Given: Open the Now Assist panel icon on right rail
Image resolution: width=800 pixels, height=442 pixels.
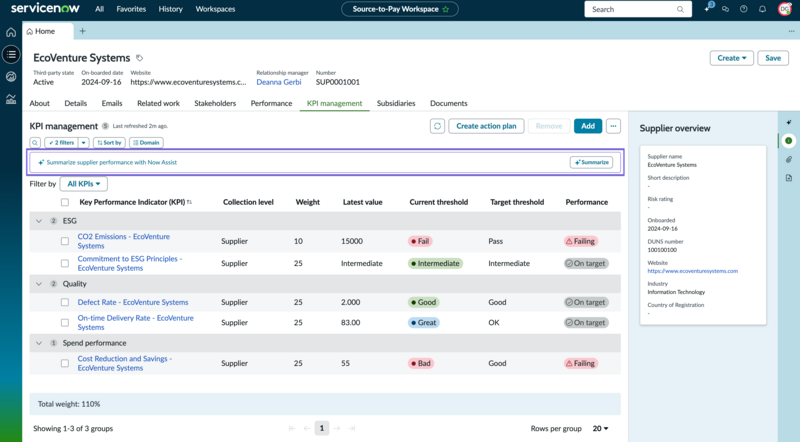Looking at the screenshot, I should point(789,122).
